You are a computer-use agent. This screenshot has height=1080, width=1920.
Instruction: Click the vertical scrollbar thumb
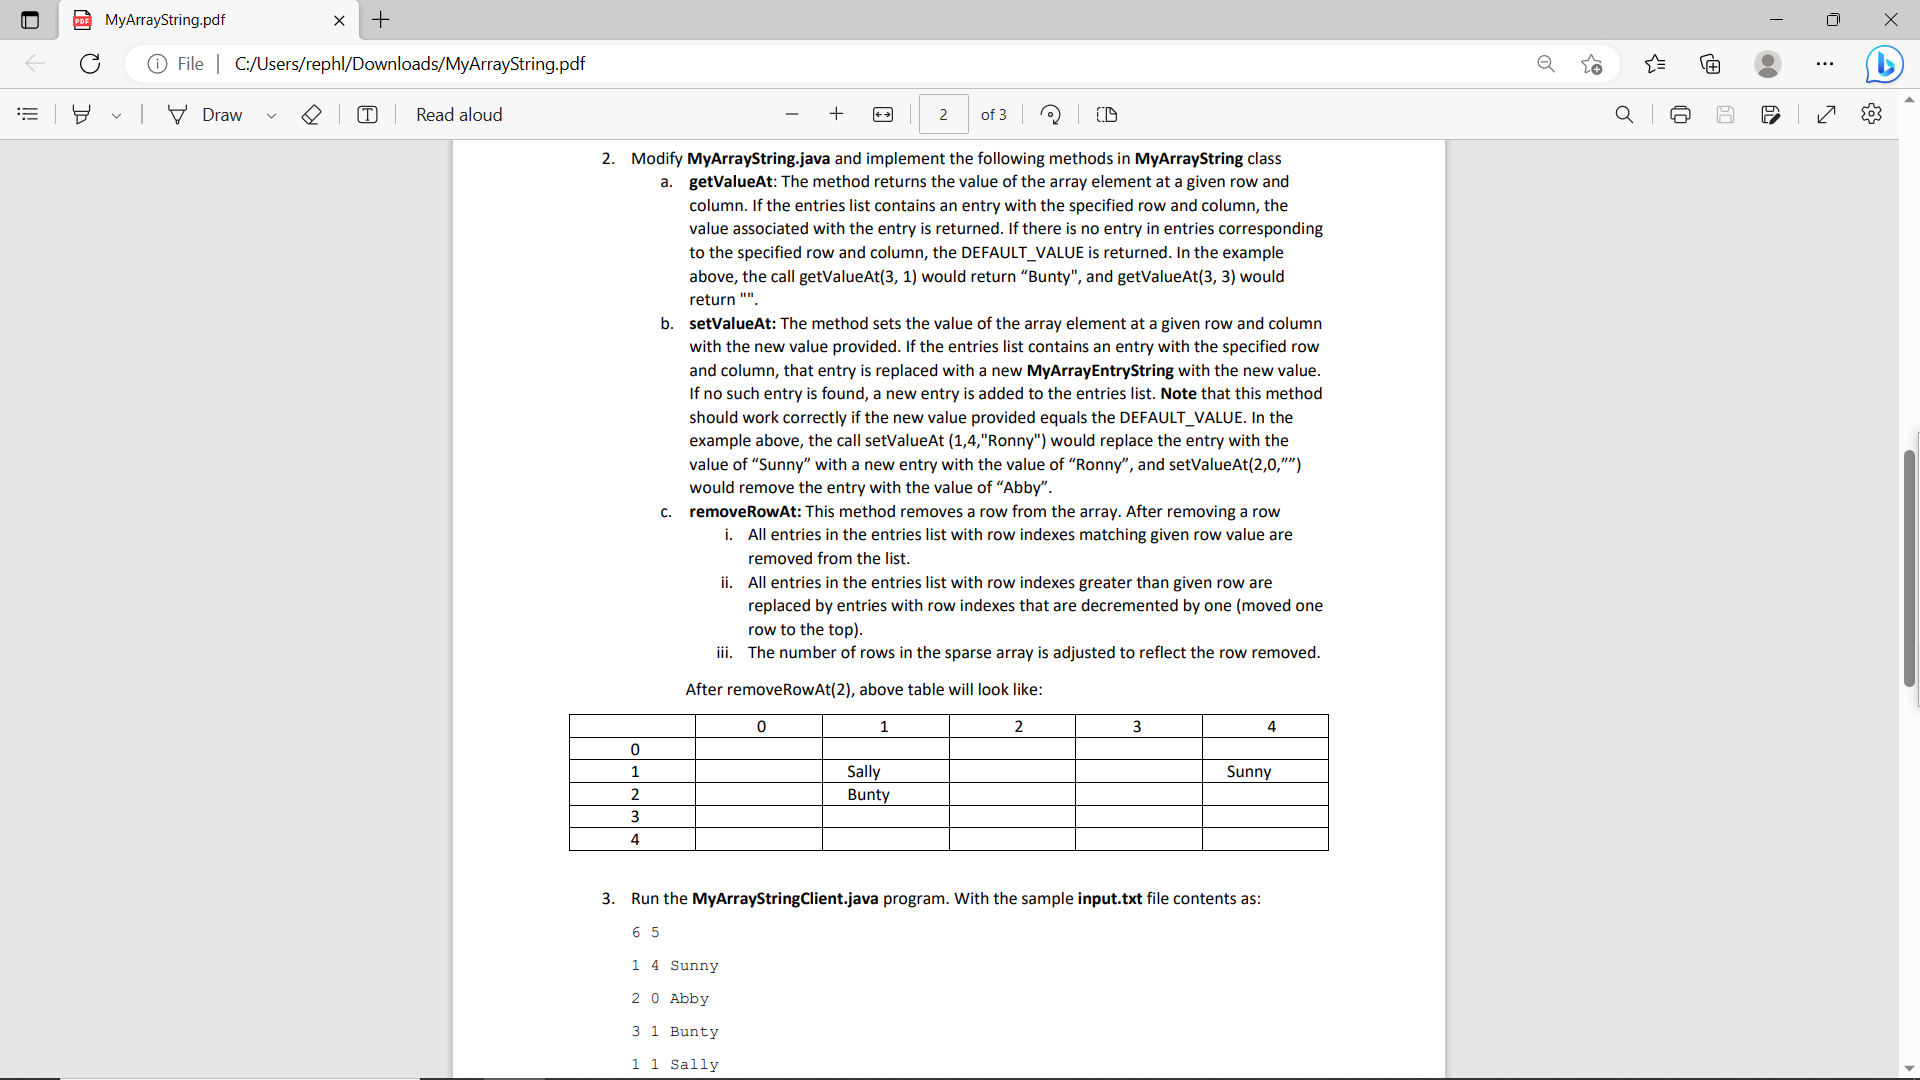click(x=1910, y=568)
